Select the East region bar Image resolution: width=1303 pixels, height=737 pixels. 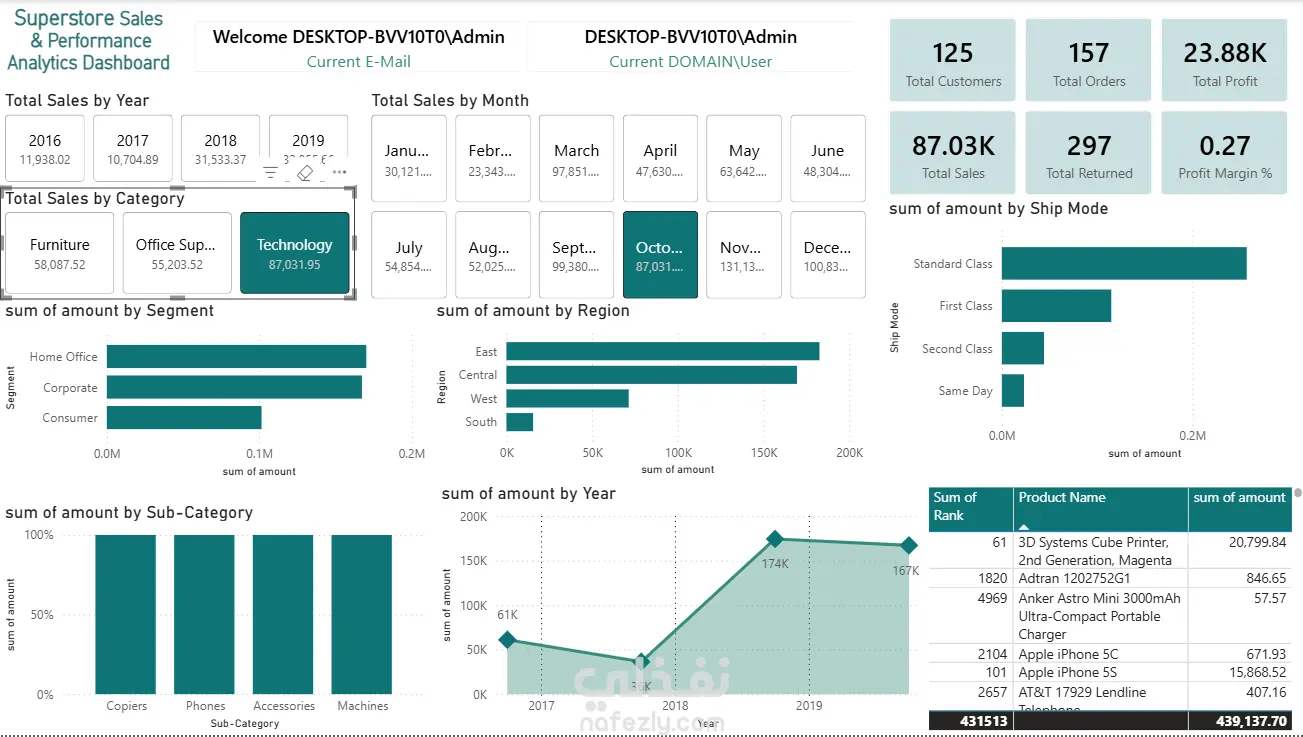click(662, 351)
